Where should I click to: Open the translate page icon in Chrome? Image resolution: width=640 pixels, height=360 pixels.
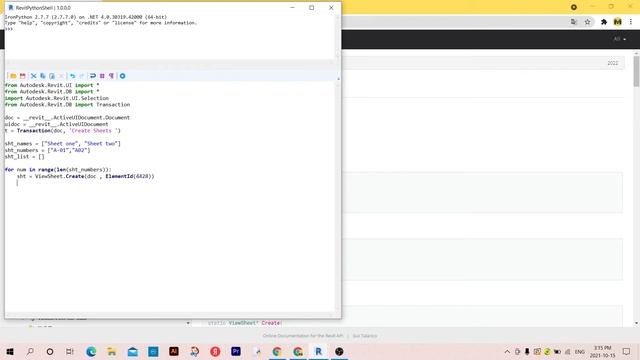pos(574,22)
